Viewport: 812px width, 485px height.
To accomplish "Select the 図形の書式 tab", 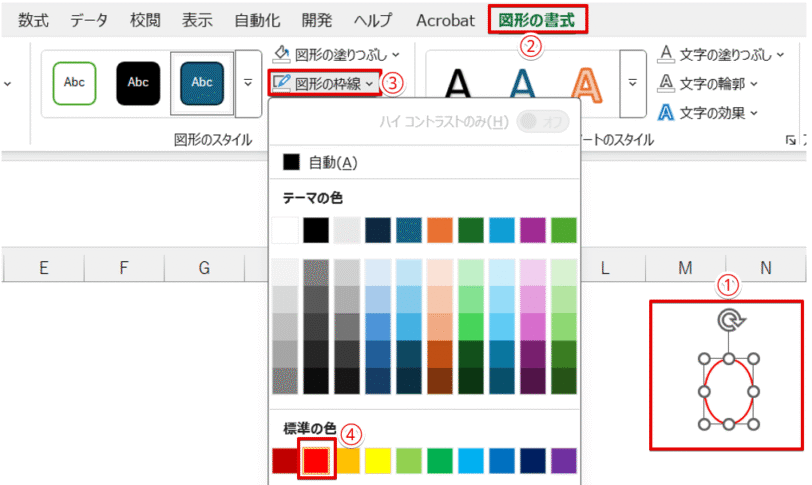I will coord(537,20).
